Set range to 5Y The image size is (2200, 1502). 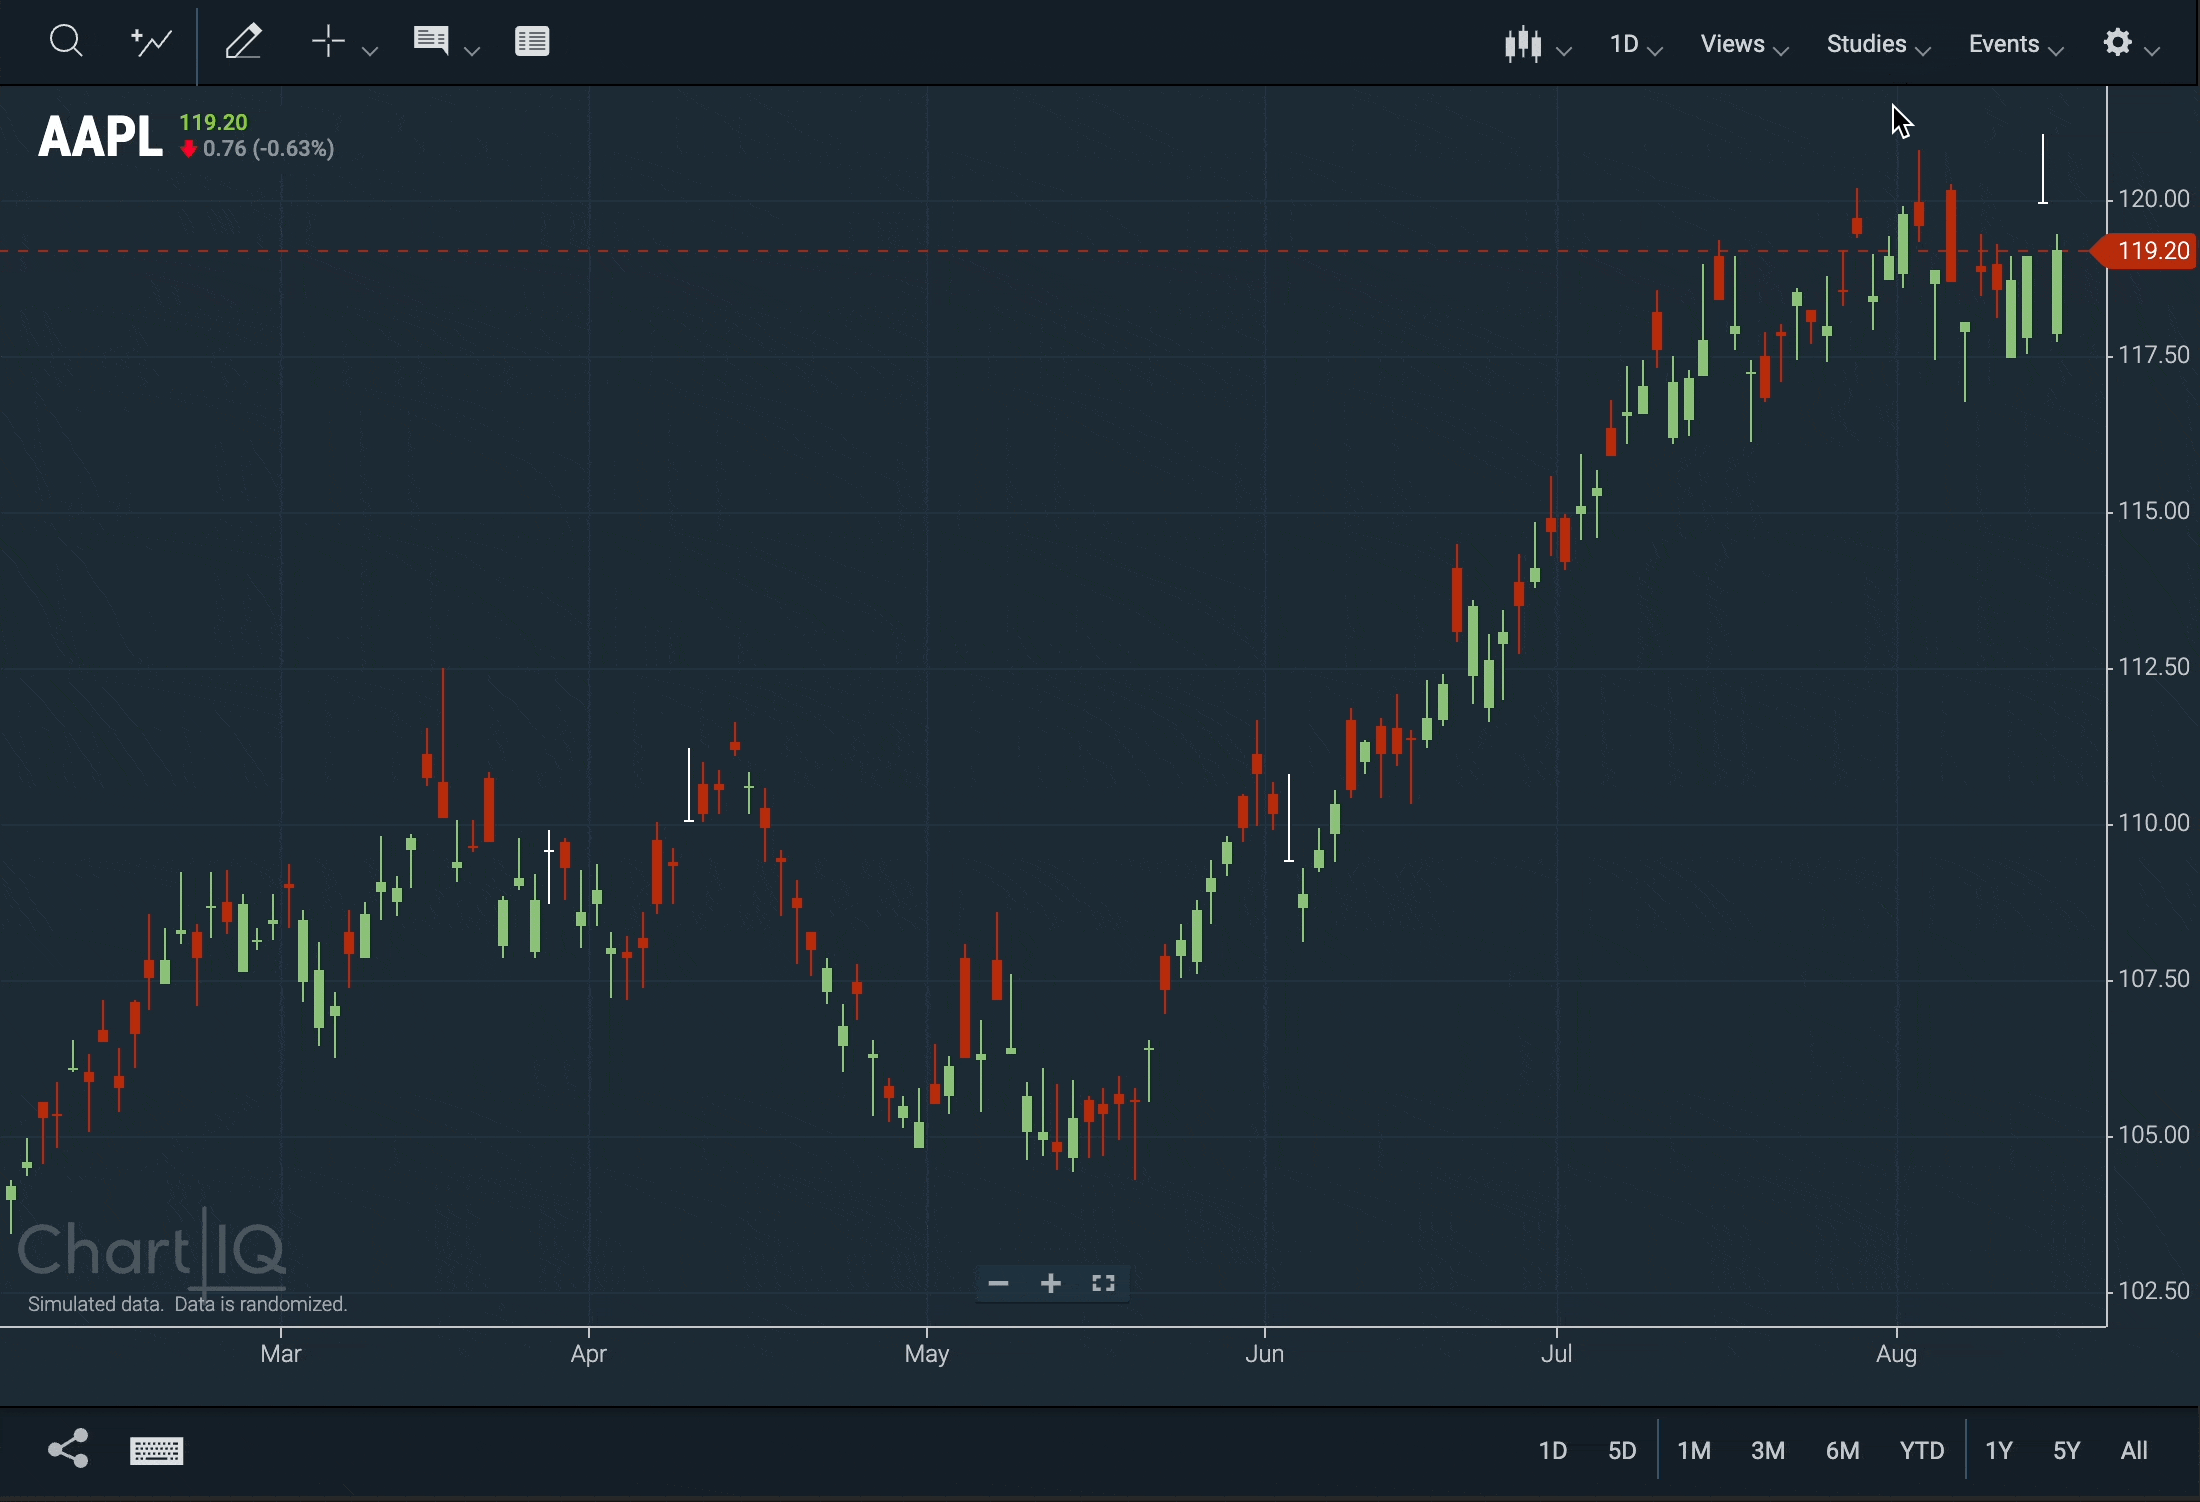(x=2067, y=1451)
